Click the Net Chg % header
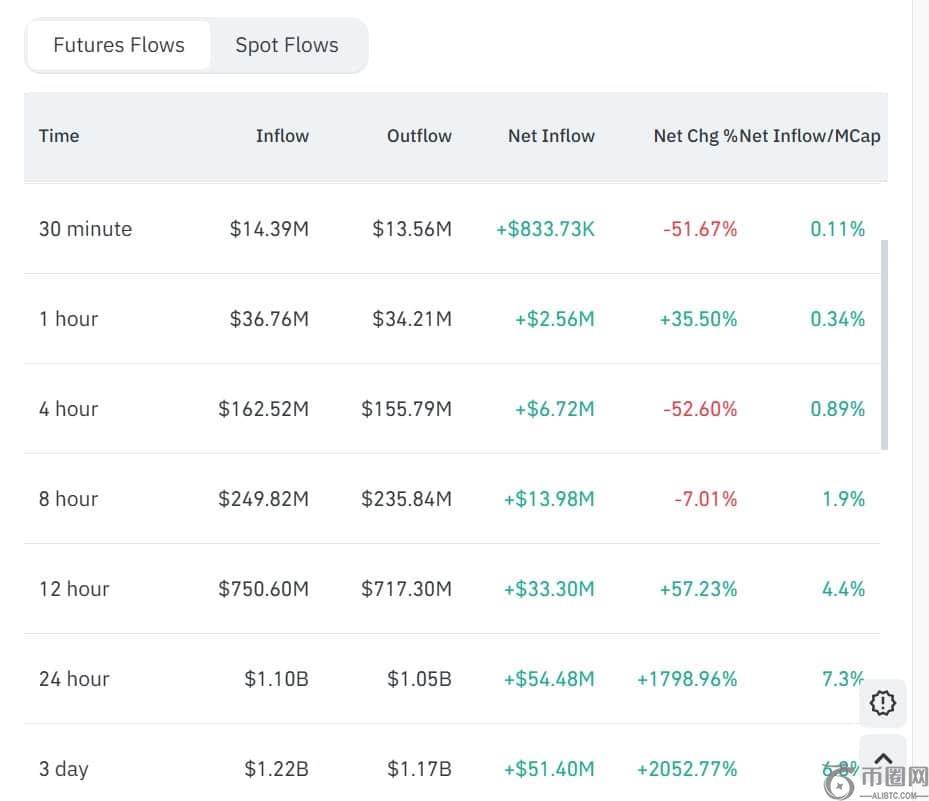The height and width of the screenshot is (801, 929). [x=695, y=136]
